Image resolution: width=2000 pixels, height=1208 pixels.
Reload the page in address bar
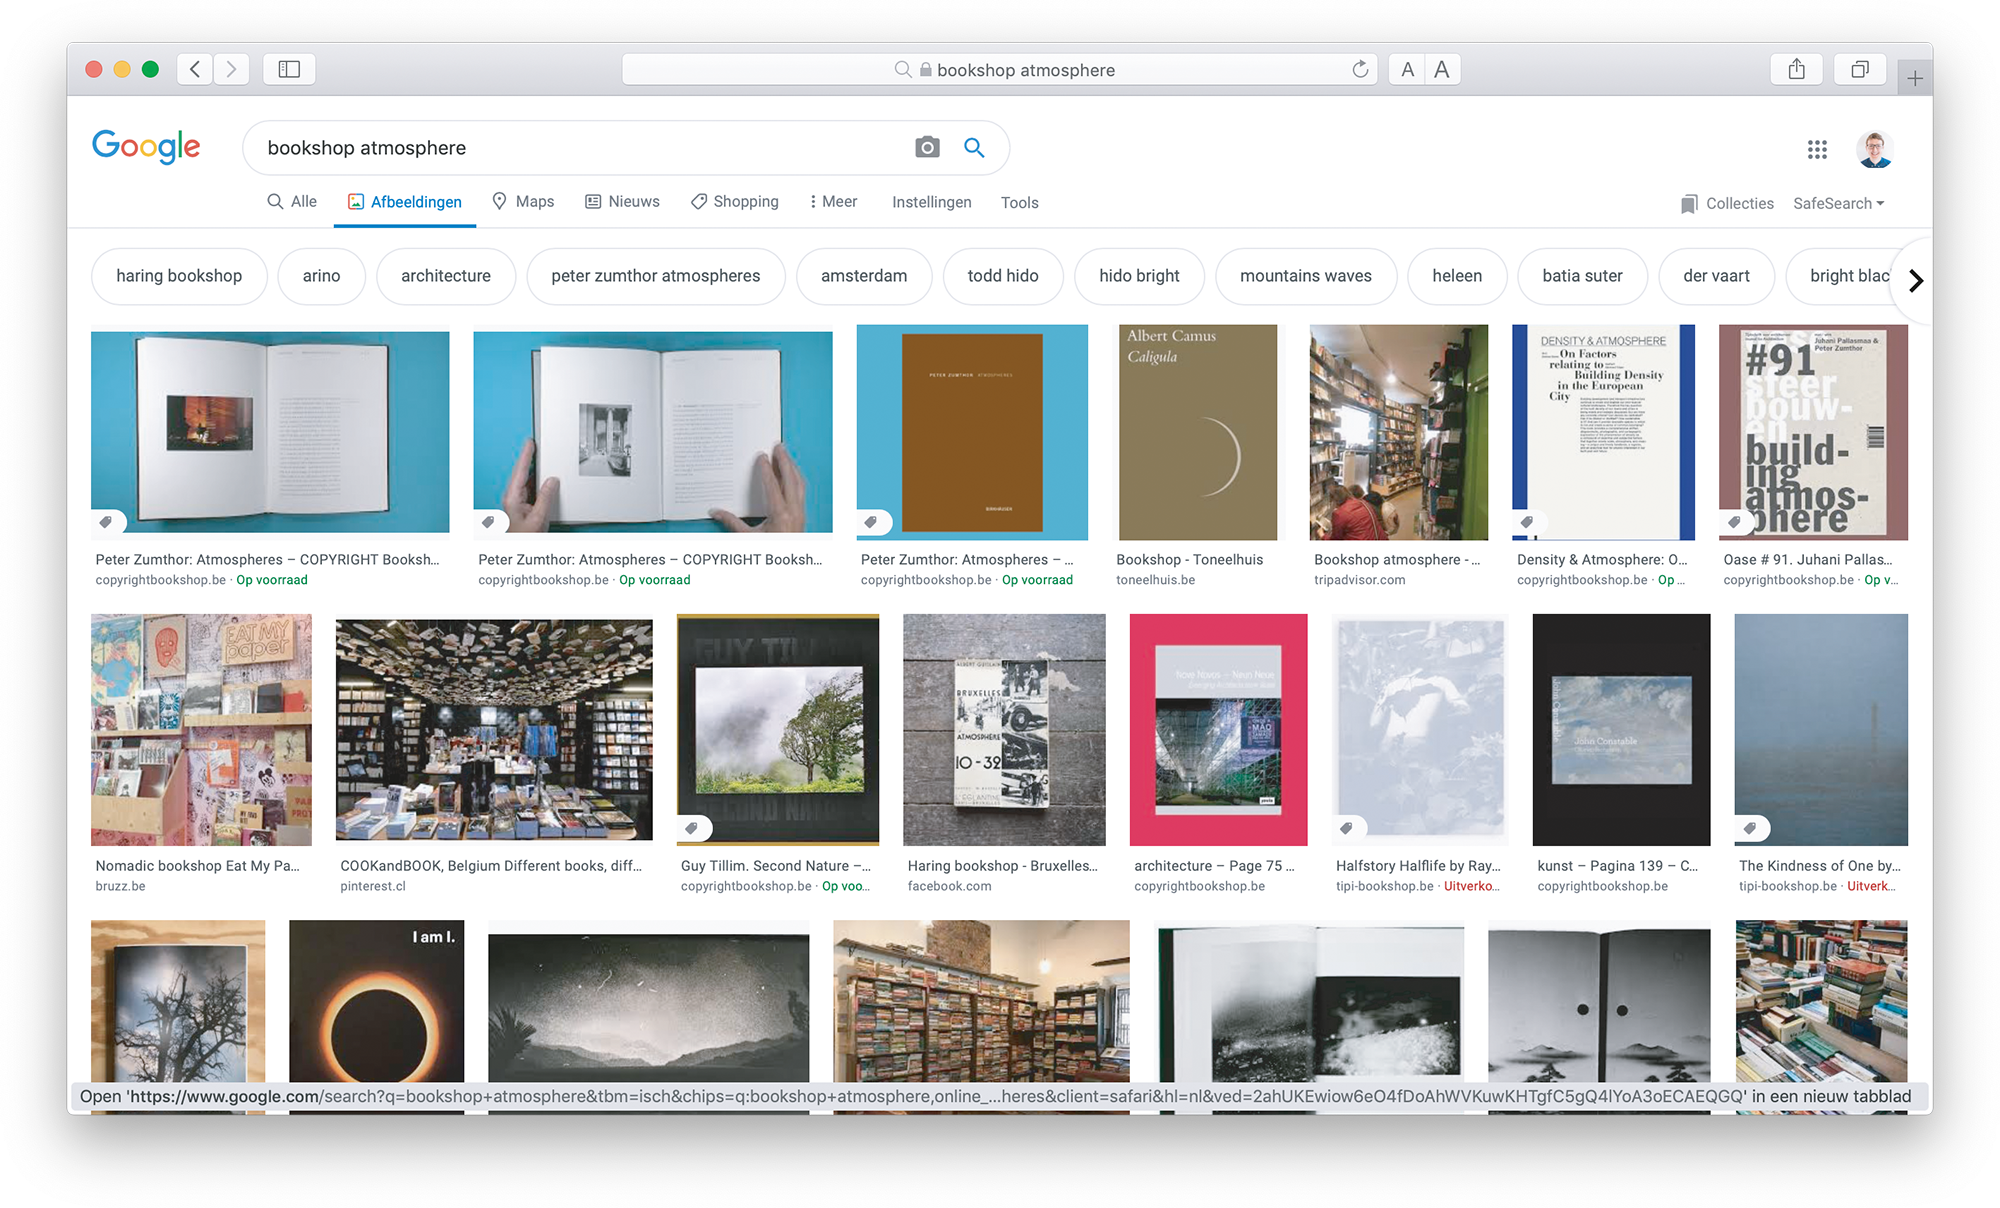[1360, 69]
